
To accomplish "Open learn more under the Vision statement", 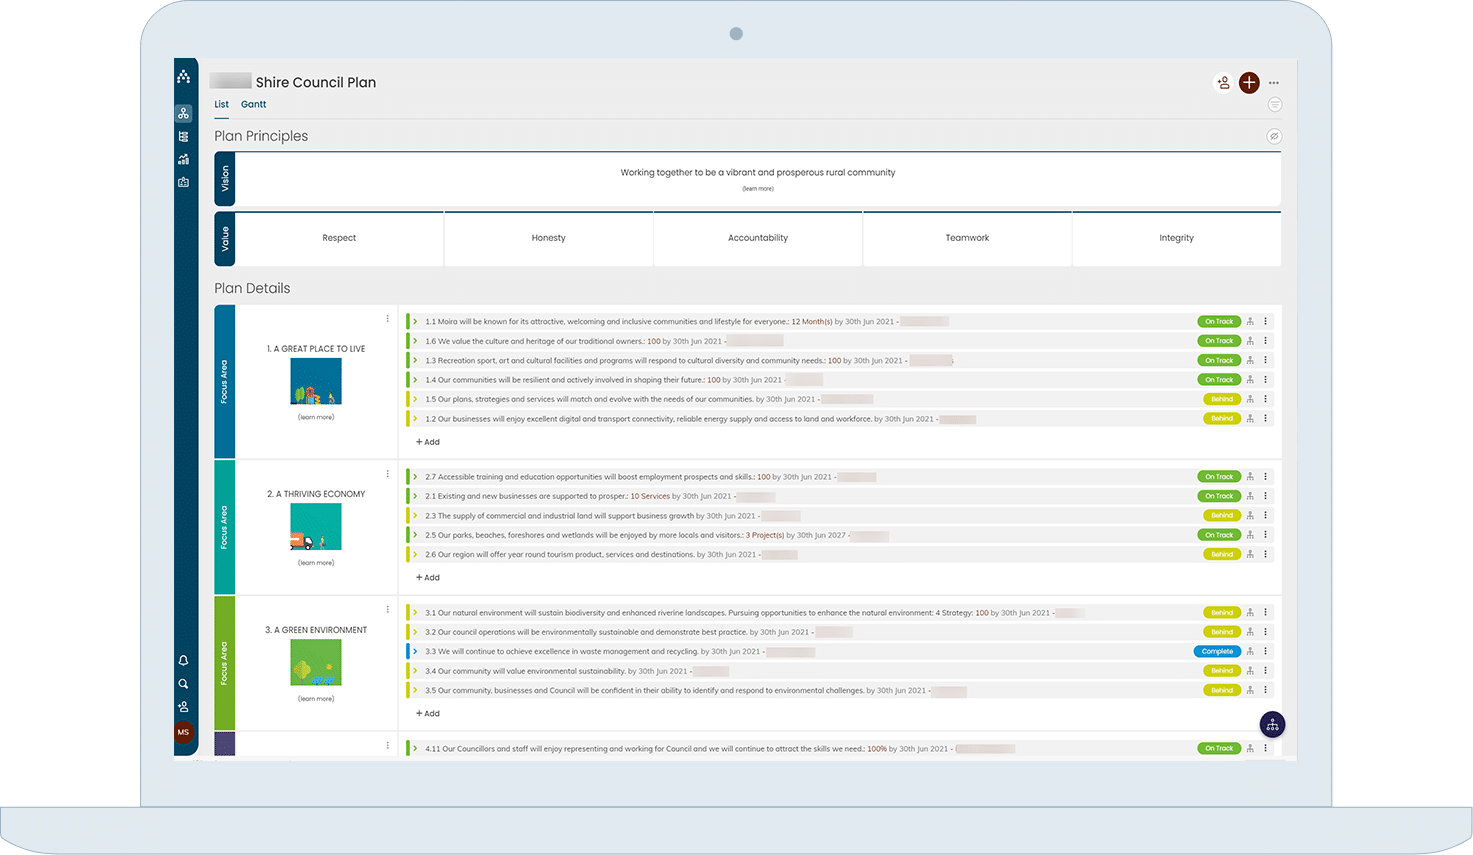I will pos(758,188).
